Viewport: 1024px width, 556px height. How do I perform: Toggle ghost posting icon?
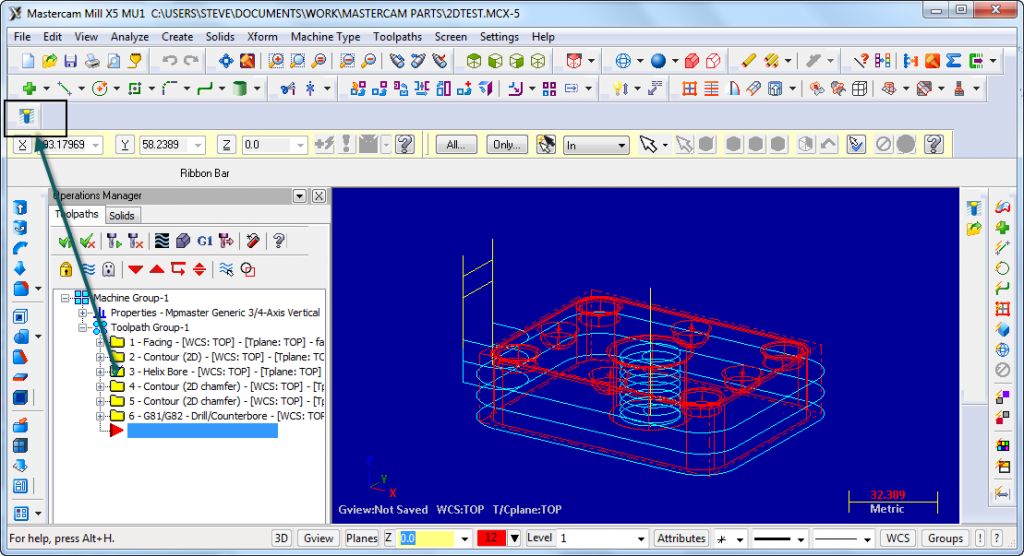point(108,269)
